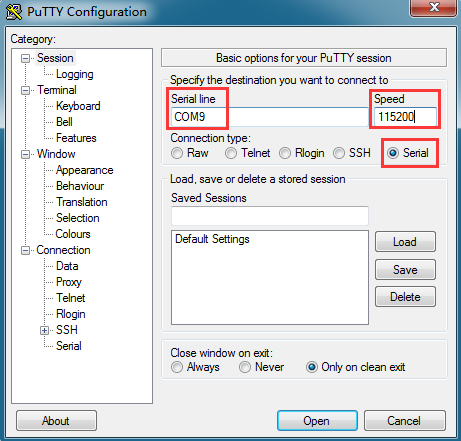461x441 pixels.
Task: Open the Serial category in tree
Action: (x=69, y=346)
